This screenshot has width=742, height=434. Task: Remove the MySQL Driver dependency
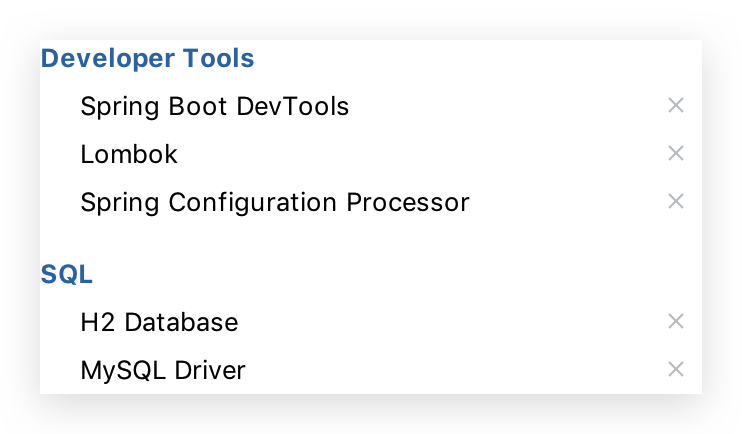pos(676,369)
